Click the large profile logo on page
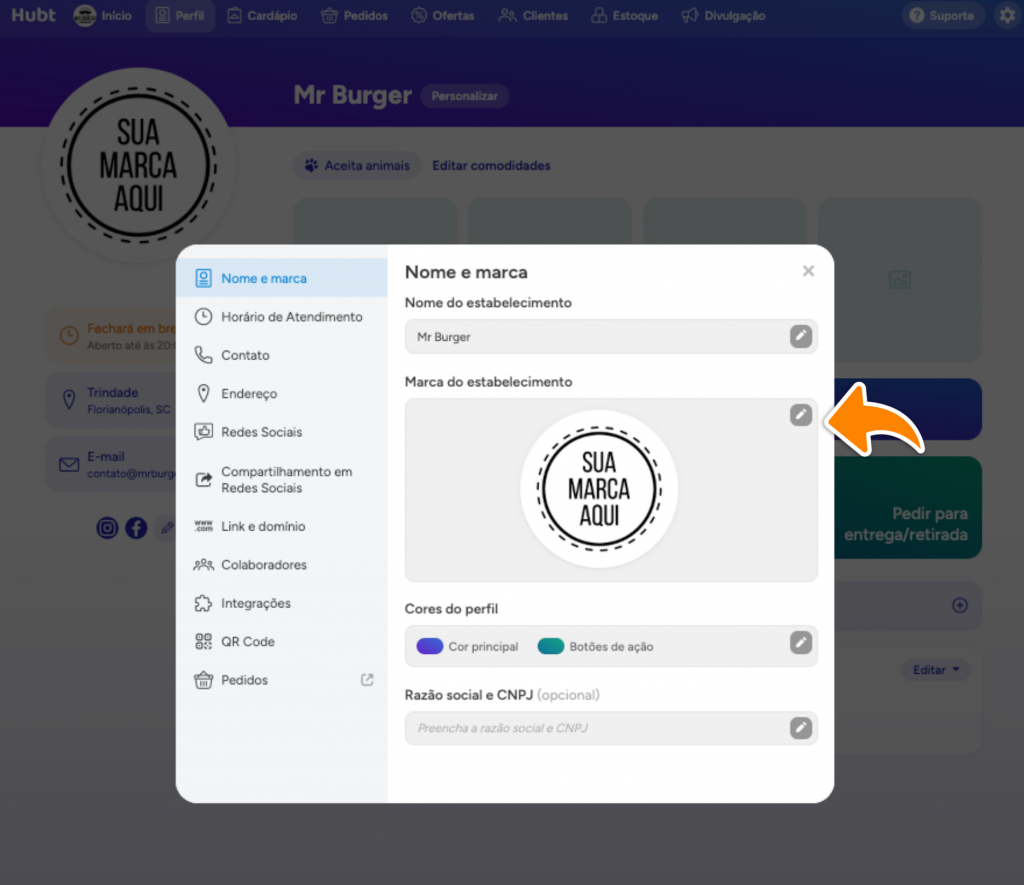 pyautogui.click(x=138, y=165)
